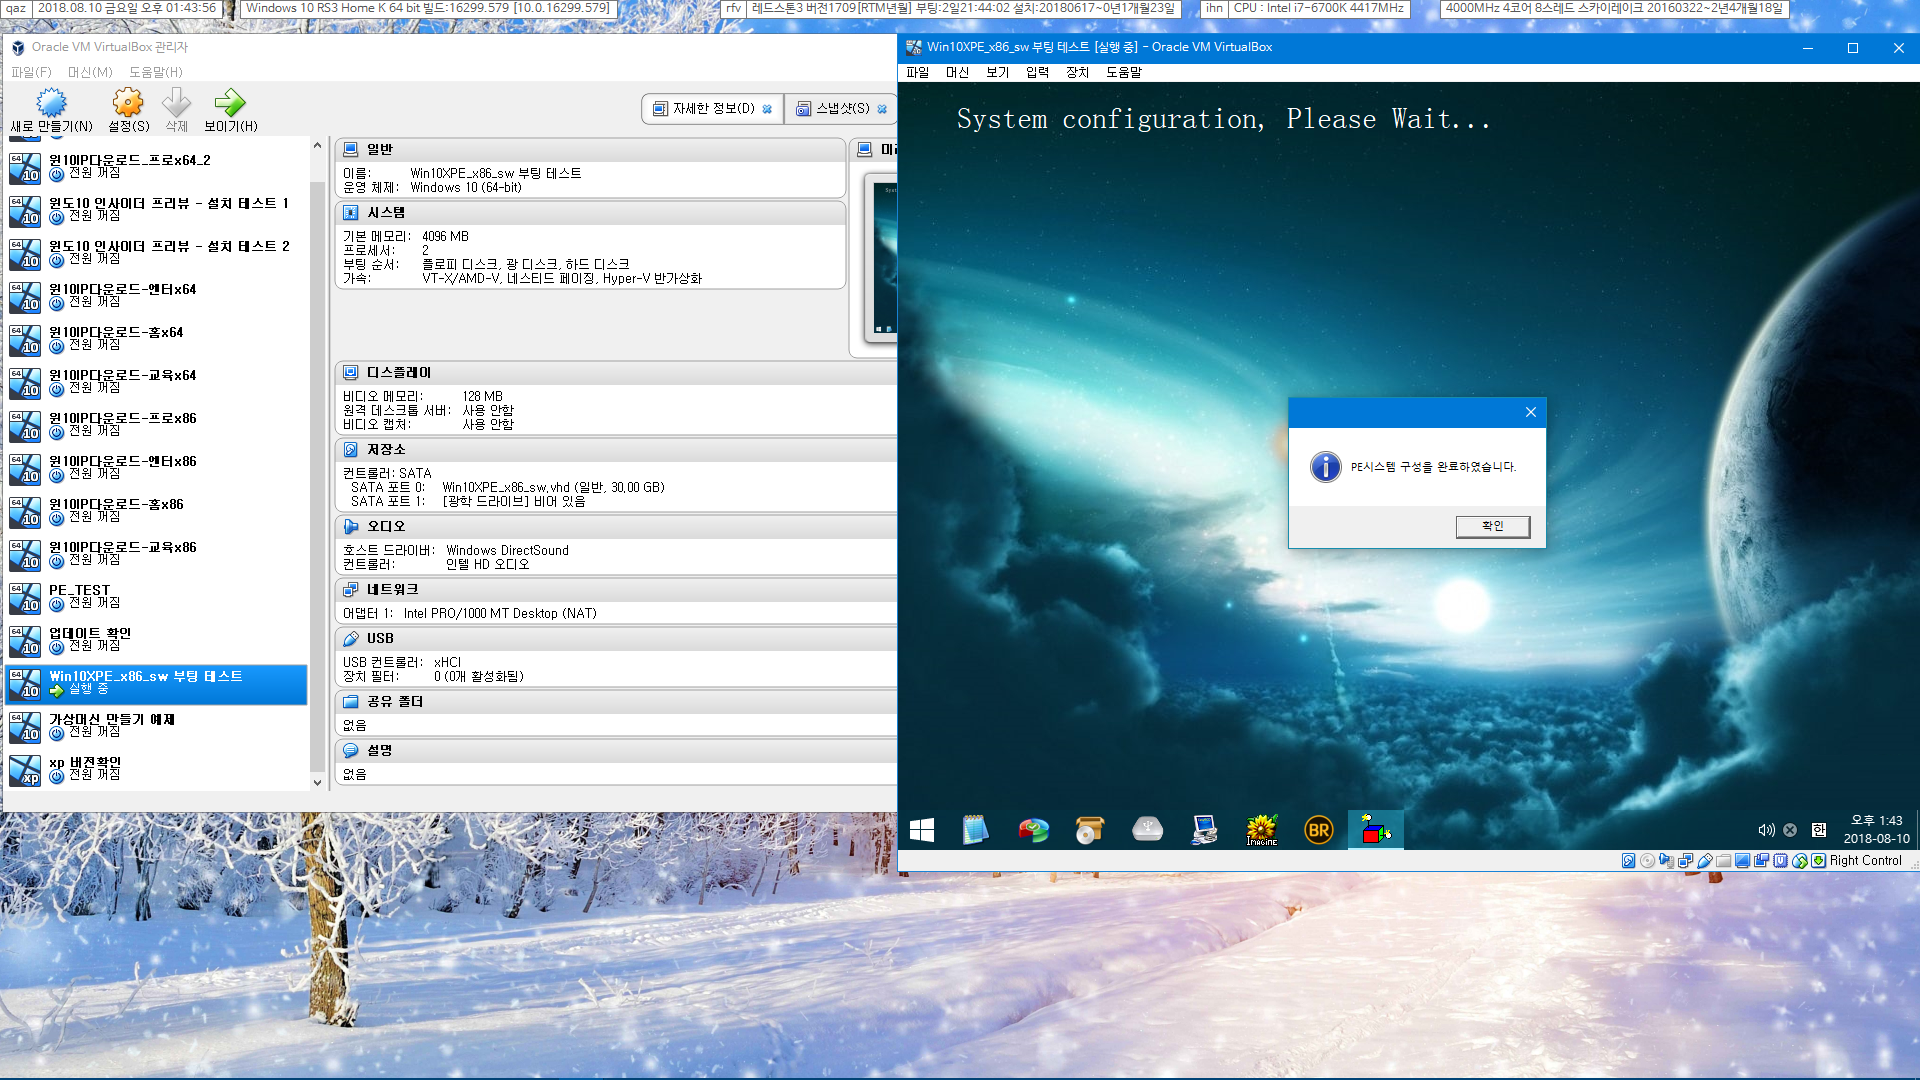Image resolution: width=1920 pixels, height=1080 pixels.
Task: Collapse the Storage (저장소) section header
Action: click(x=615, y=450)
